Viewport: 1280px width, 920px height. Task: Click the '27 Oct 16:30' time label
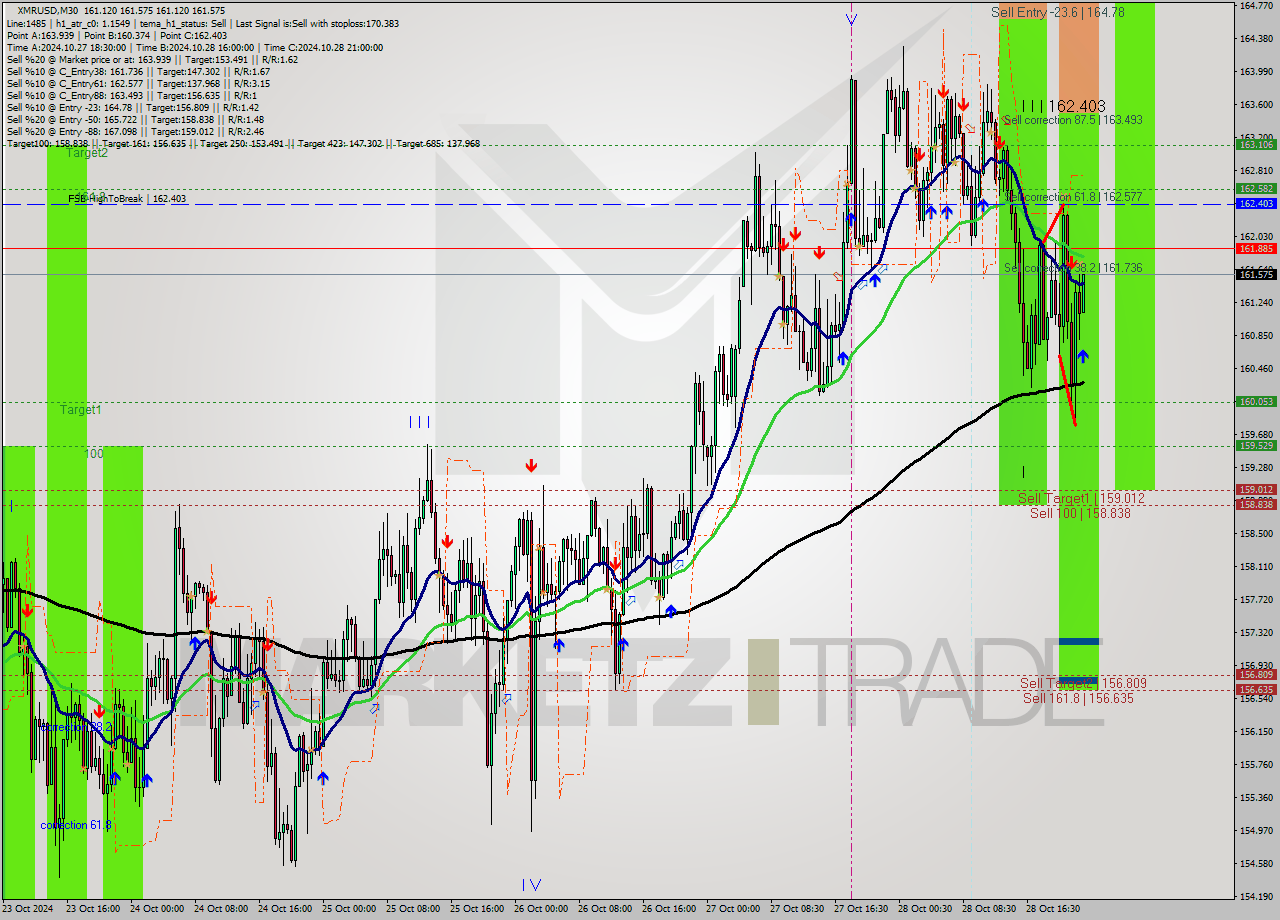click(x=860, y=909)
